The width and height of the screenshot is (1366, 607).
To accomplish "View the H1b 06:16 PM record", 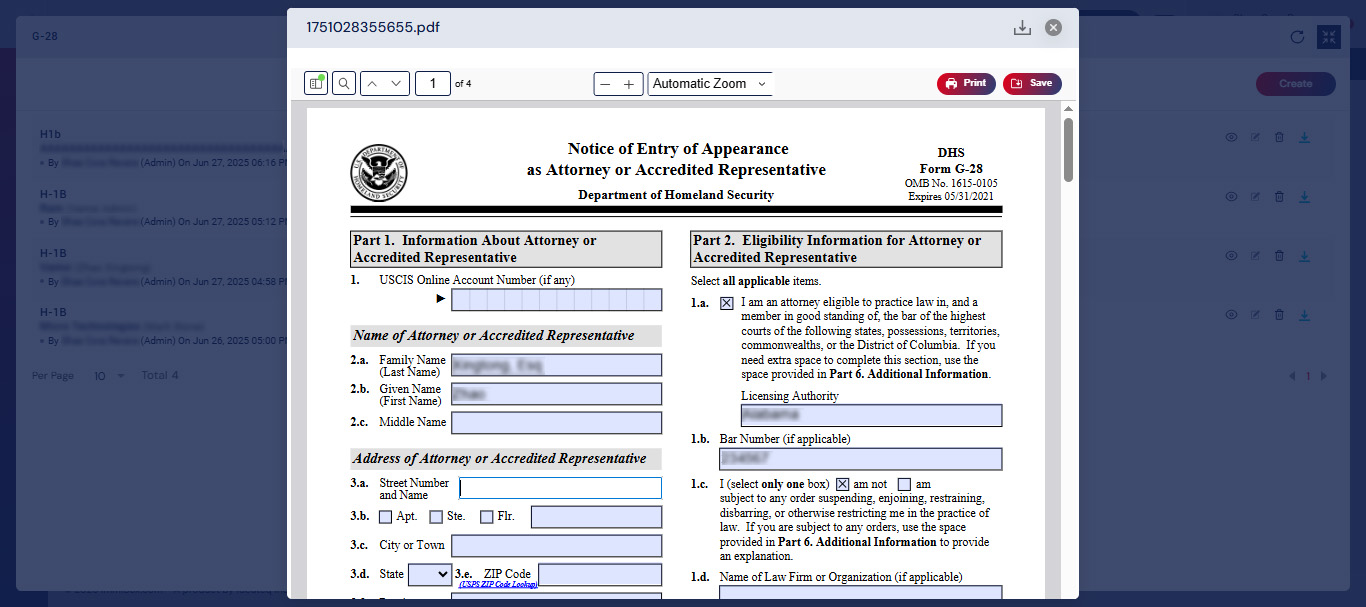I will click(x=1232, y=137).
